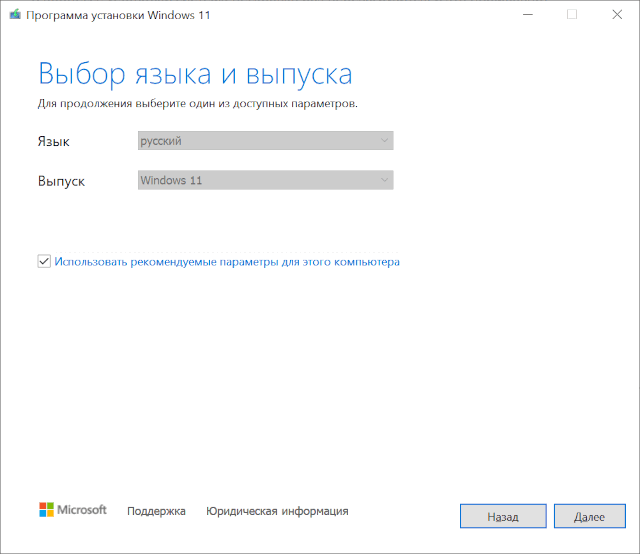640x554 pixels.
Task: Open the Юридическая информация link
Action: (277, 511)
